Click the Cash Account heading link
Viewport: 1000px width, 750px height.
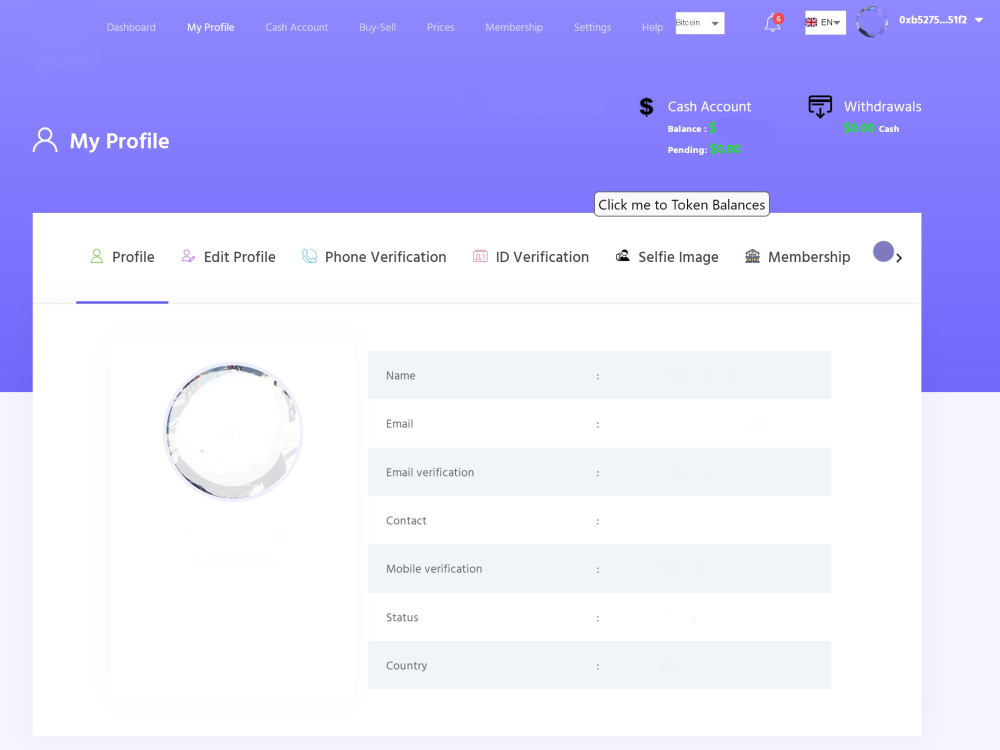click(x=709, y=107)
